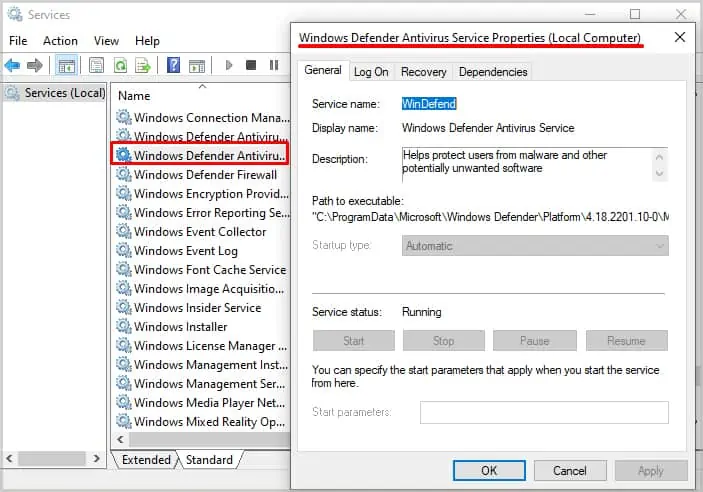The width and height of the screenshot is (703, 492).
Task: Switch to the Extended view tab
Action: point(146,460)
